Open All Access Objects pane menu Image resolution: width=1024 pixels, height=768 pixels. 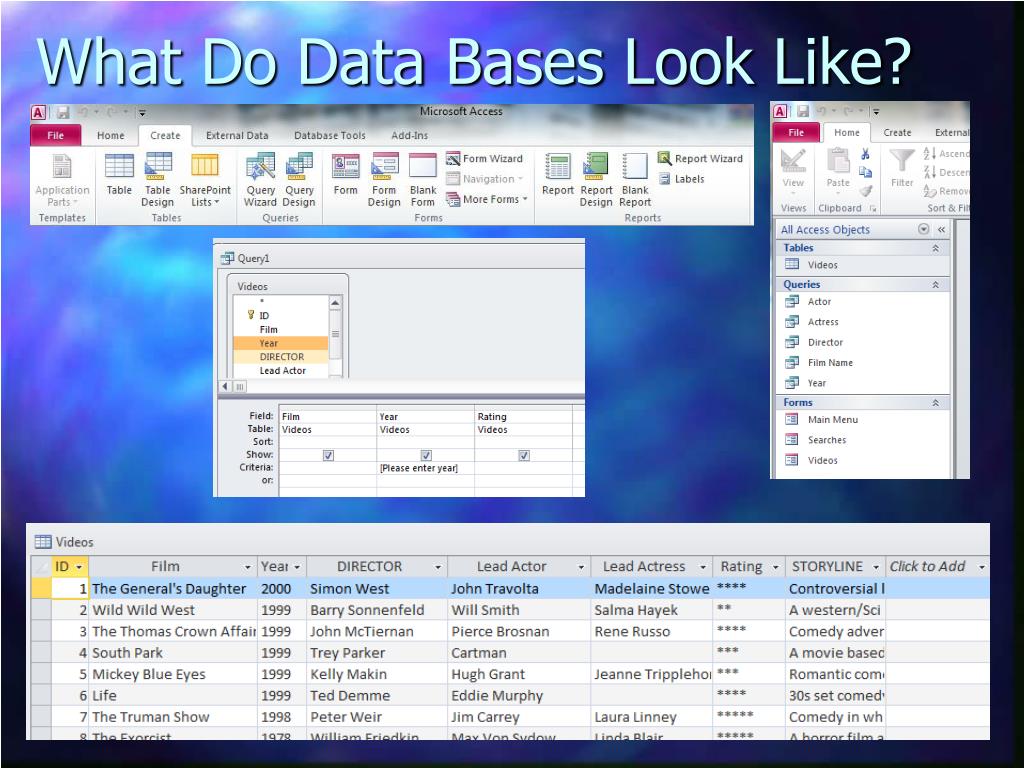point(923,229)
